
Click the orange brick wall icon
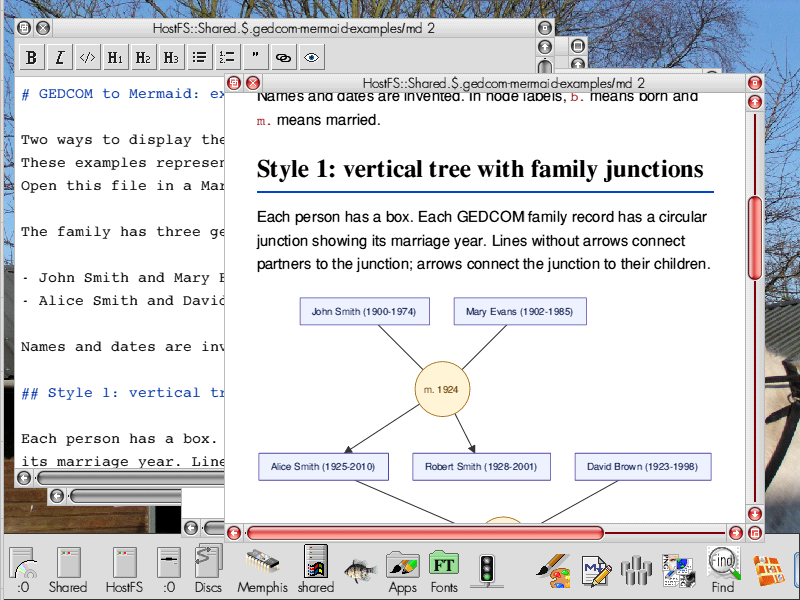coord(768,571)
